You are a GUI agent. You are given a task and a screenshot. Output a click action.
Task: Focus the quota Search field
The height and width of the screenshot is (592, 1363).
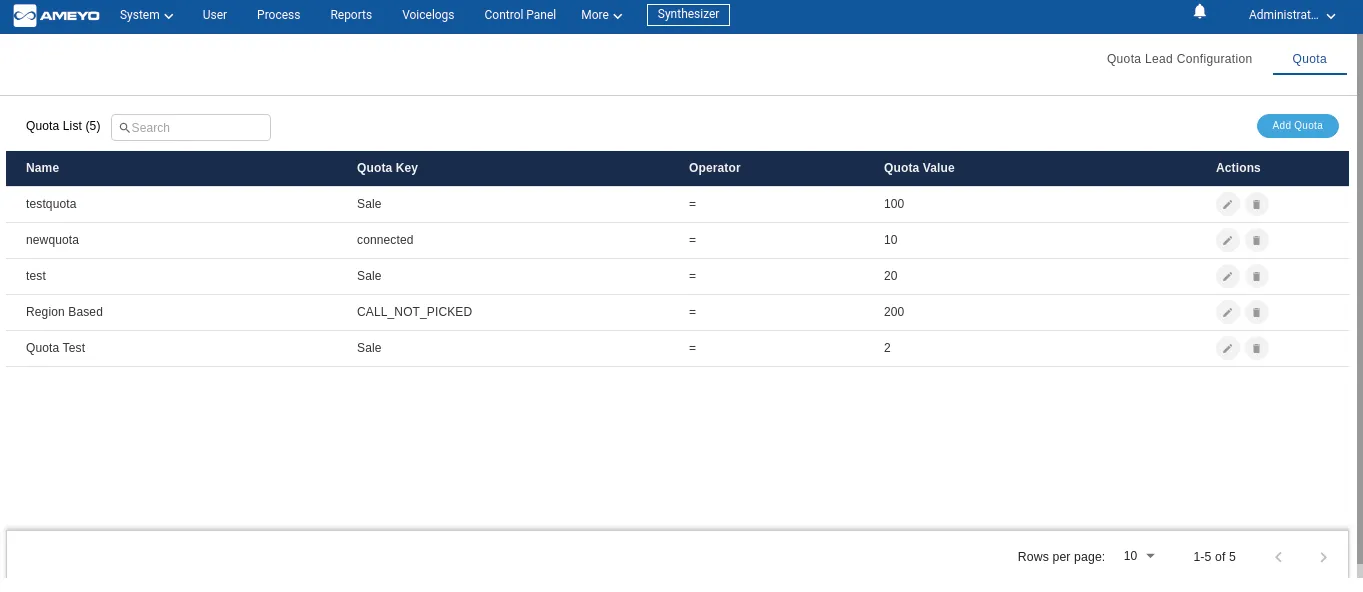point(191,127)
